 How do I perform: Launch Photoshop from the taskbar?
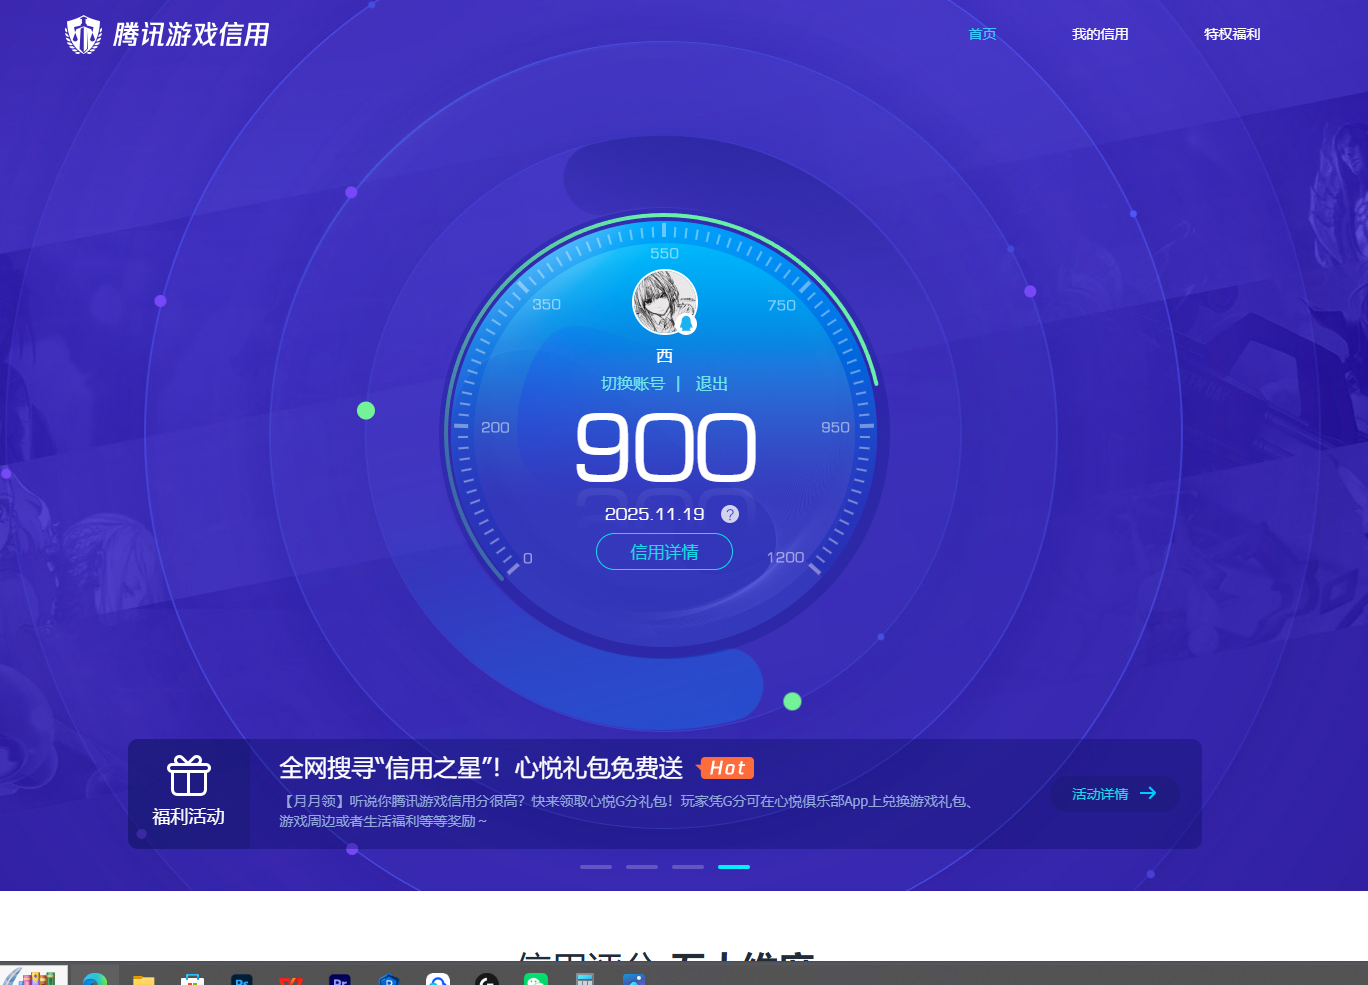pos(241,977)
